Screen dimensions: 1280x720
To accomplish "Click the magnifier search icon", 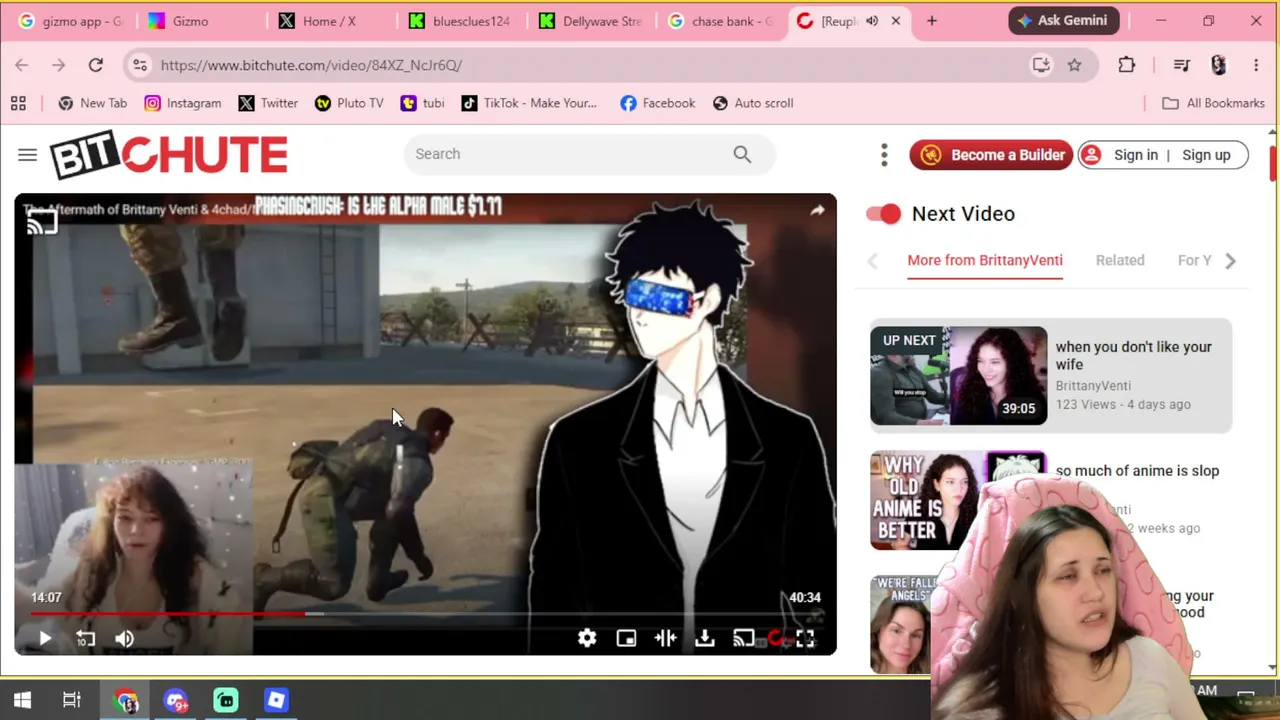I will (x=742, y=154).
